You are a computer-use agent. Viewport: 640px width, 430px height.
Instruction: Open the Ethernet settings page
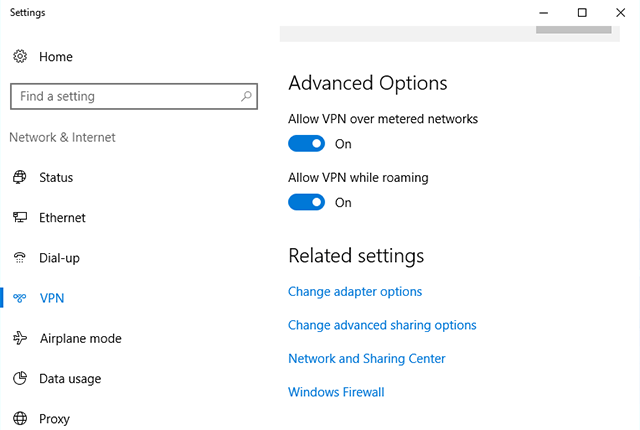click(62, 218)
